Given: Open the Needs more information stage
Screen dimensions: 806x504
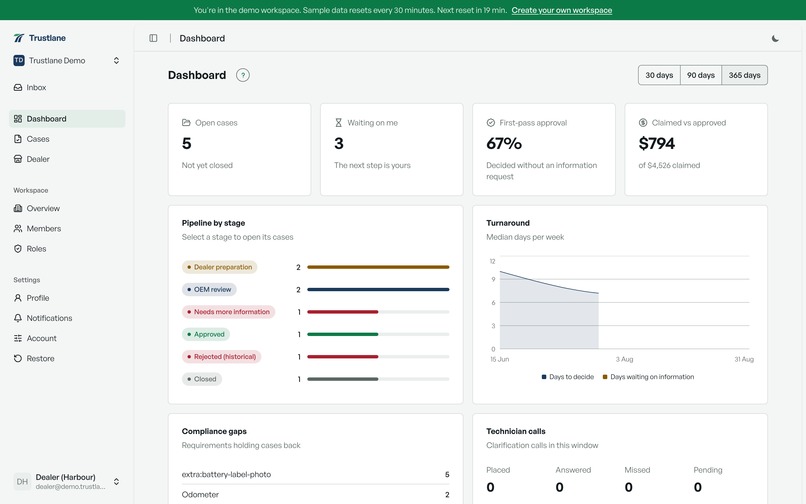Looking at the screenshot, I should click(x=229, y=312).
